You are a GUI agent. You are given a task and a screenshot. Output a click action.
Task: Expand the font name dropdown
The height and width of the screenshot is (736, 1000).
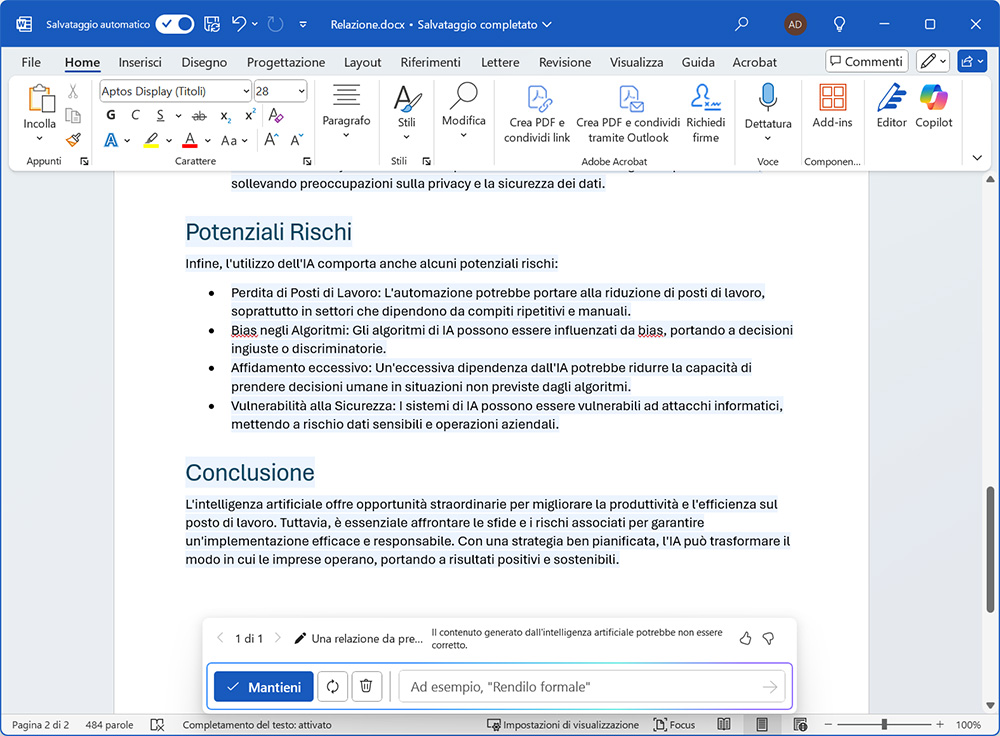click(245, 91)
